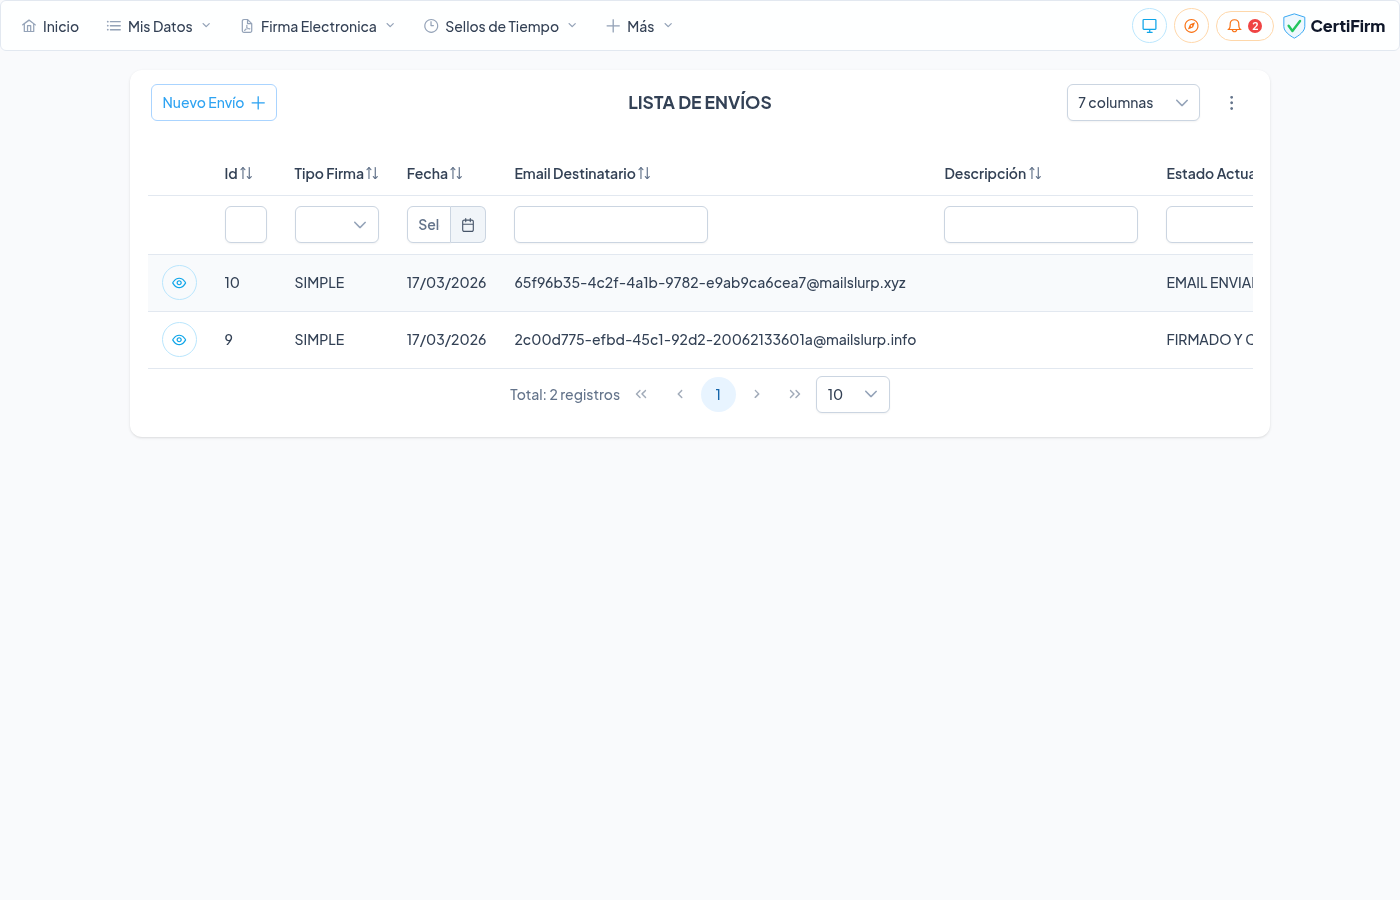Select page 1 in pagination

point(718,394)
